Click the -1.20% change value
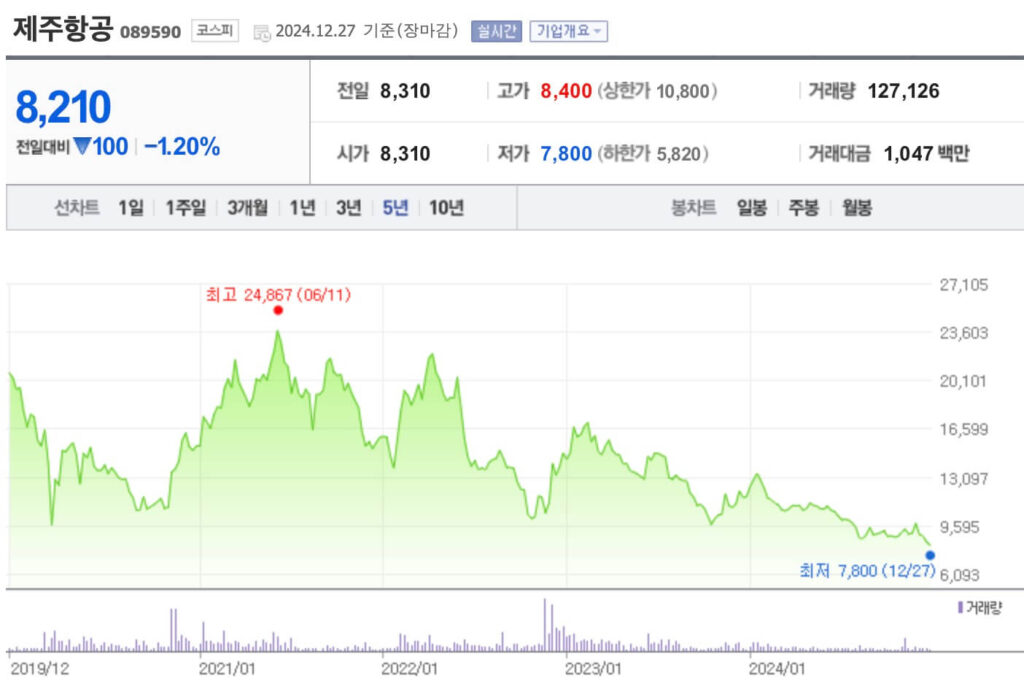This screenshot has height=689, width=1024. [x=182, y=146]
